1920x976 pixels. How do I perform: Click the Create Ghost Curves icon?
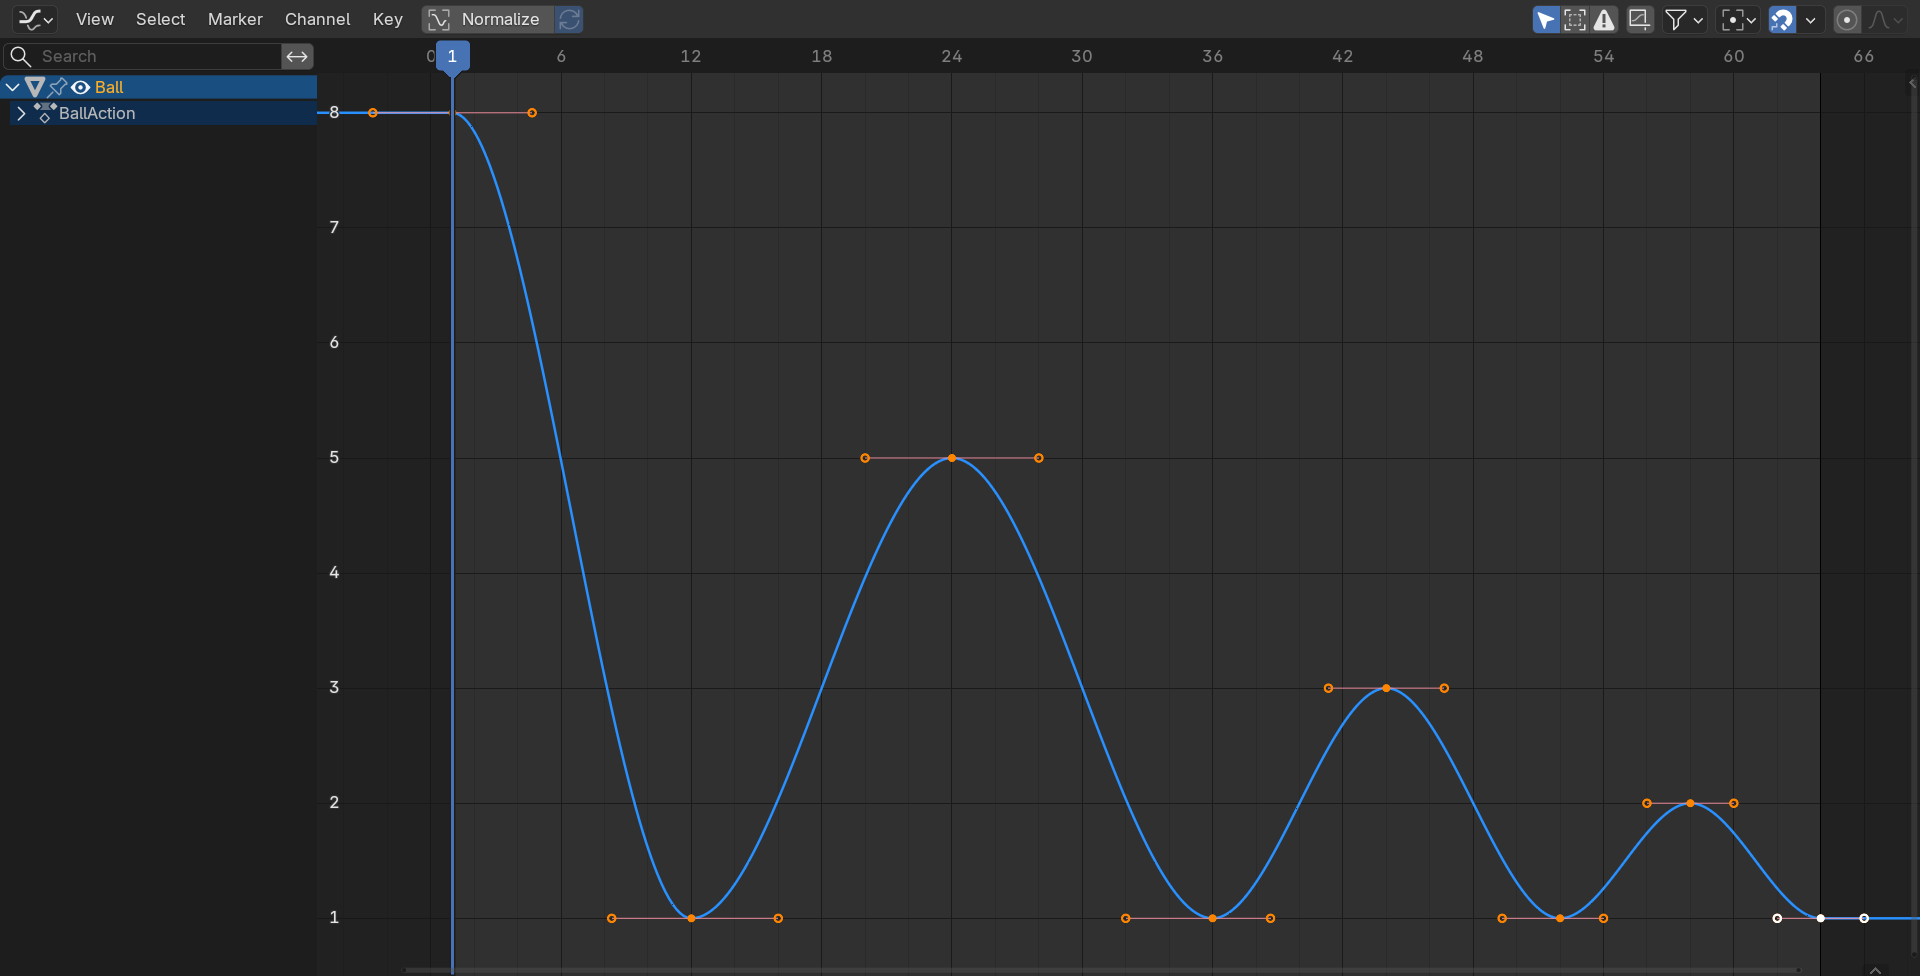tap(1640, 19)
